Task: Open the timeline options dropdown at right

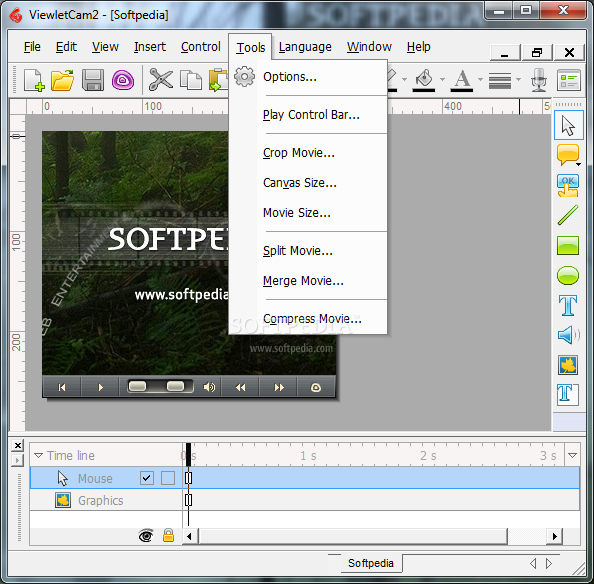Action: (x=572, y=455)
